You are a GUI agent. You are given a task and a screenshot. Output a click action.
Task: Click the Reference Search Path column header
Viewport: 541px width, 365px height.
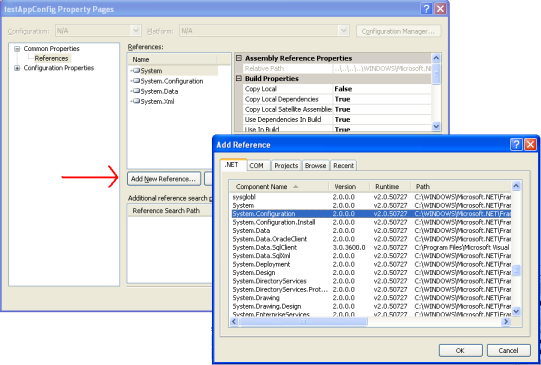coord(170,210)
